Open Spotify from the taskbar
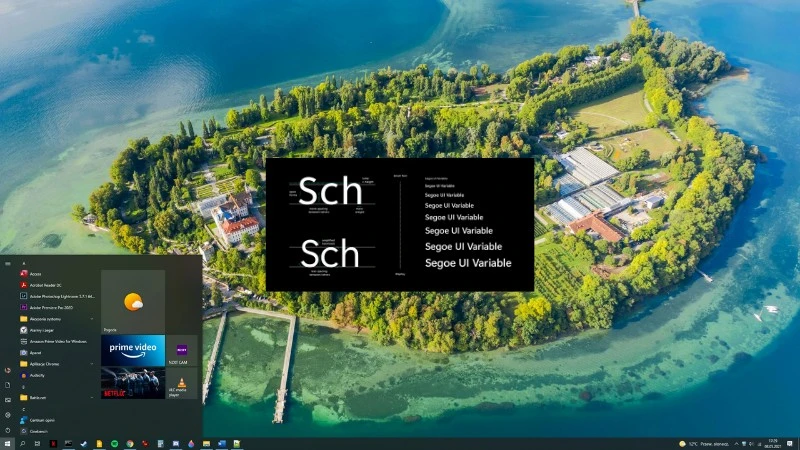 click(x=114, y=444)
